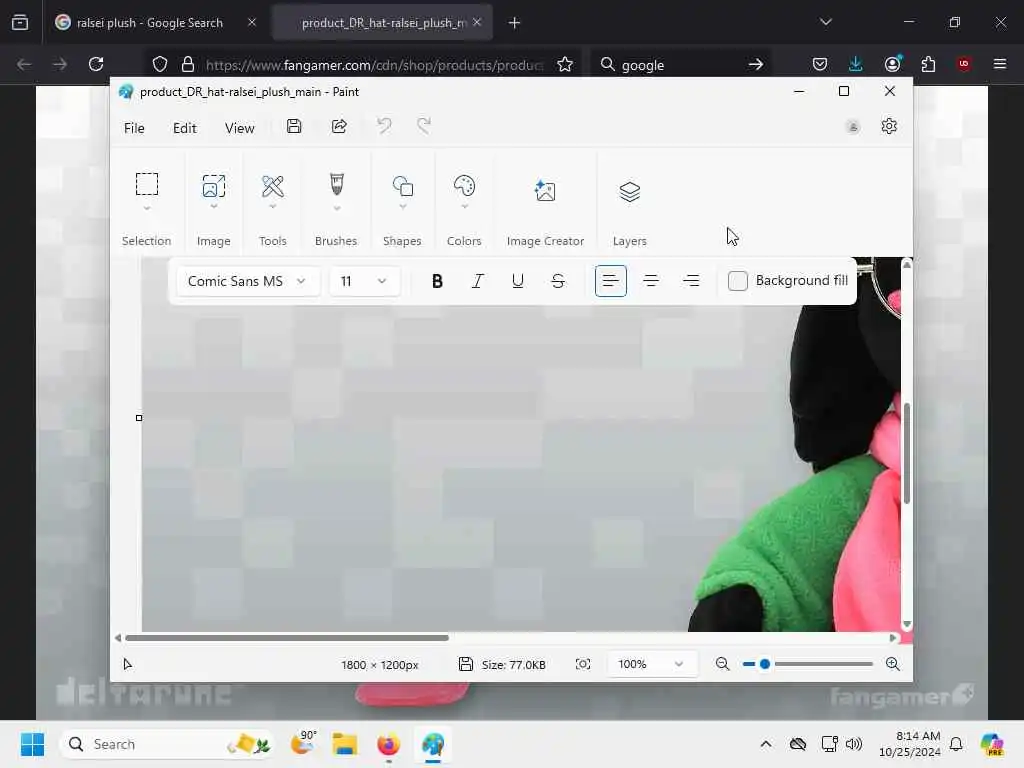Save to Pocket icon in Firefox
The image size is (1024, 768).
pyautogui.click(x=820, y=64)
